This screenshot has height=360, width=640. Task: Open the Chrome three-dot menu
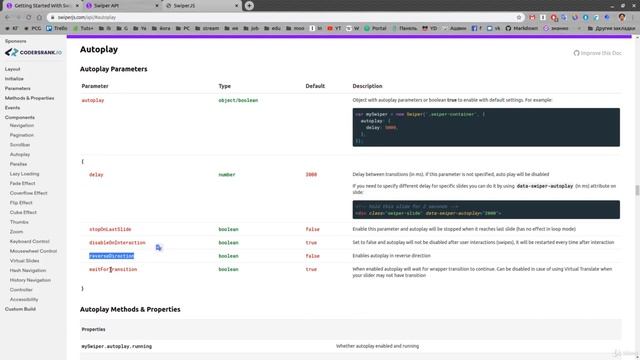tap(633, 18)
